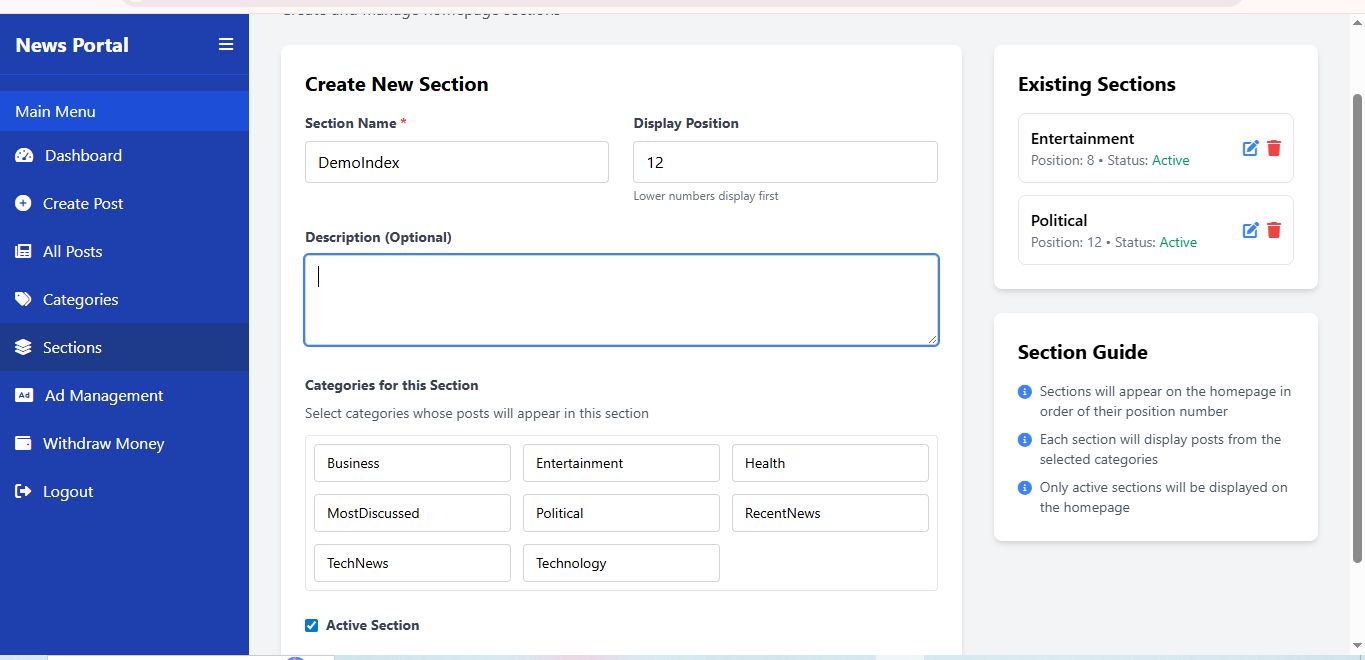Open the Withdraw Money page
1365x660 pixels.
103,444
